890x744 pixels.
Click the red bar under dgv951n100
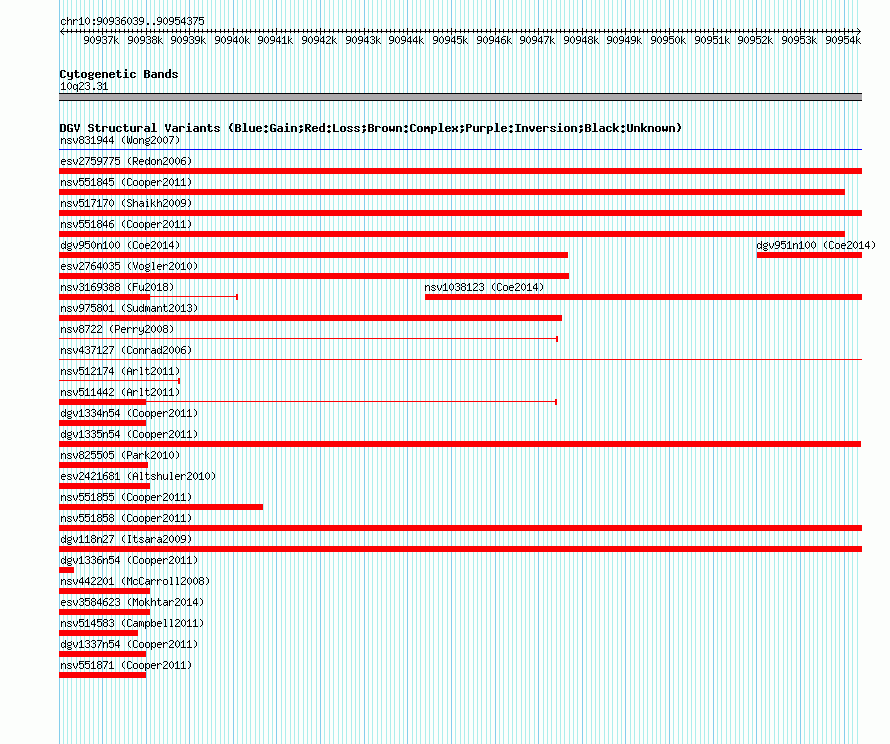click(x=809, y=255)
